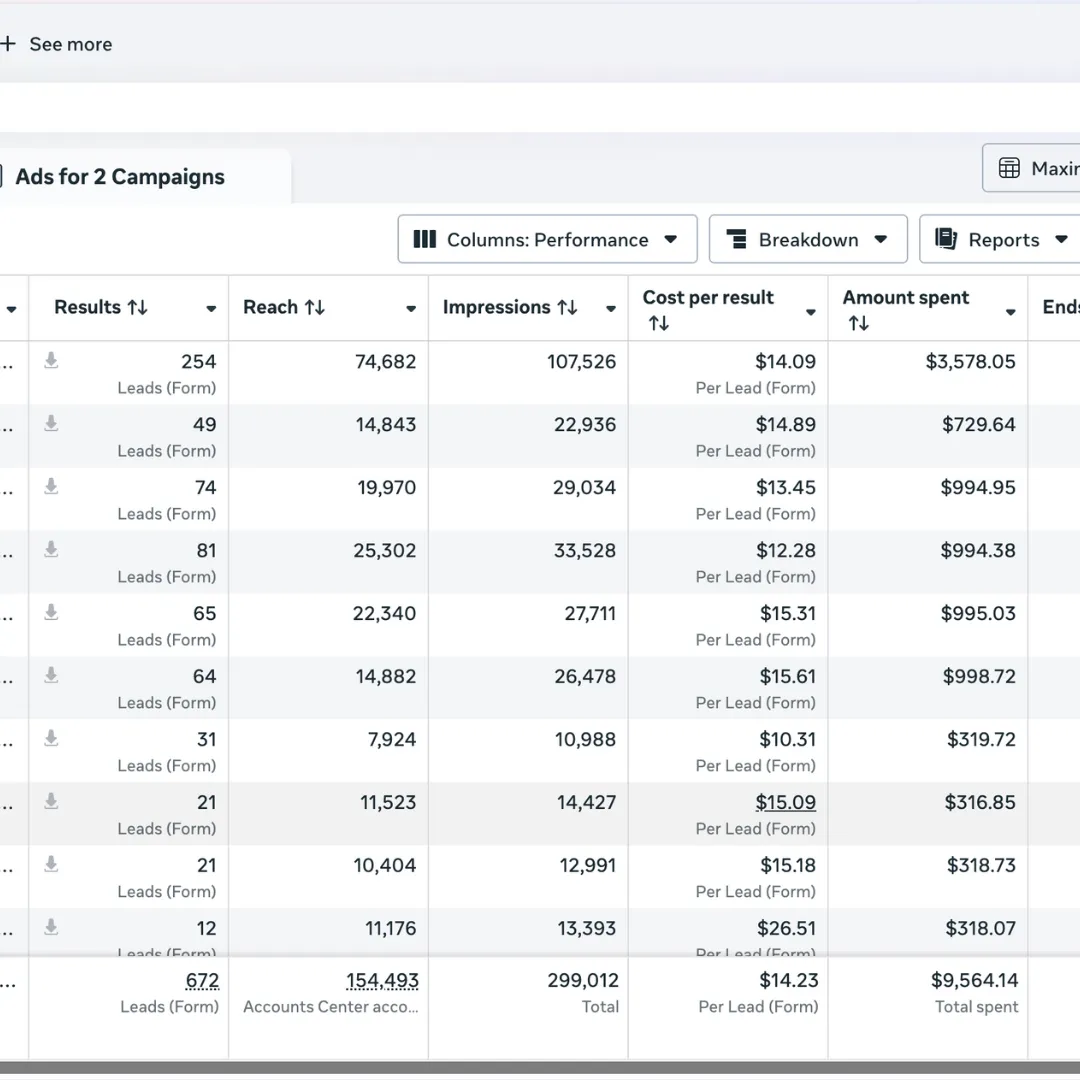Click the underlined 672 total results
The width and height of the screenshot is (1080, 1080).
202,981
